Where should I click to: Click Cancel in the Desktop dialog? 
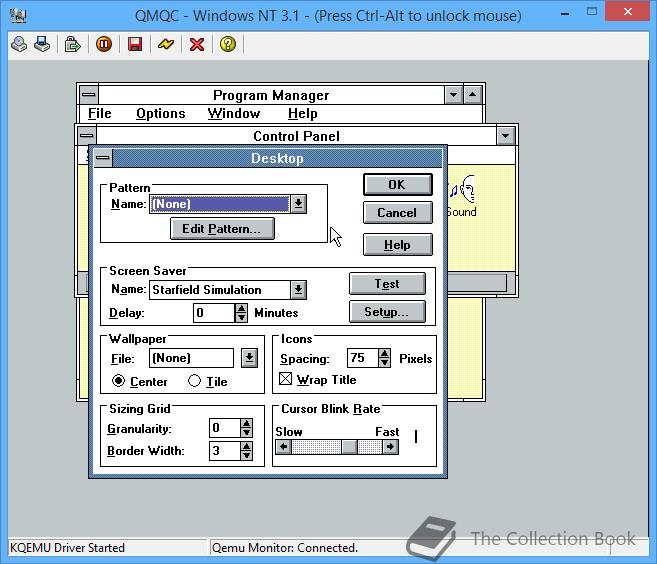(398, 213)
